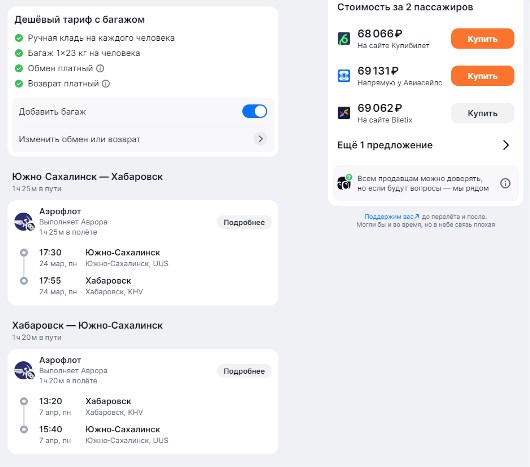Expand Ещё 1 предложение arrow
Image resolution: width=530 pixels, height=467 pixels.
pos(506,145)
